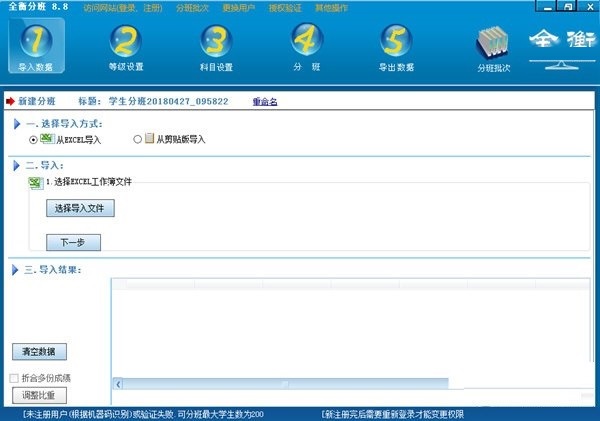This screenshot has width=600, height=421.
Task: Click the 重命名 link
Action: 265,101
